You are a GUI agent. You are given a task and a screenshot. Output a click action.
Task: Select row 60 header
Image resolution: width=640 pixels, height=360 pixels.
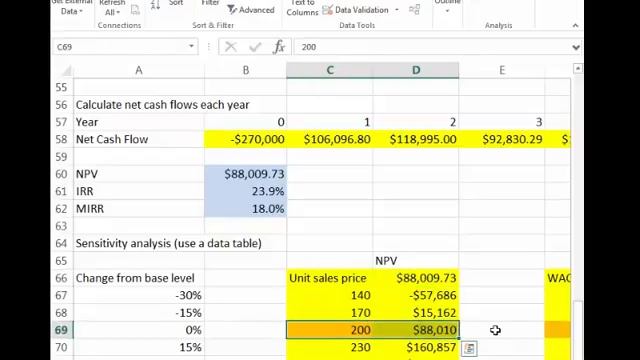62,174
